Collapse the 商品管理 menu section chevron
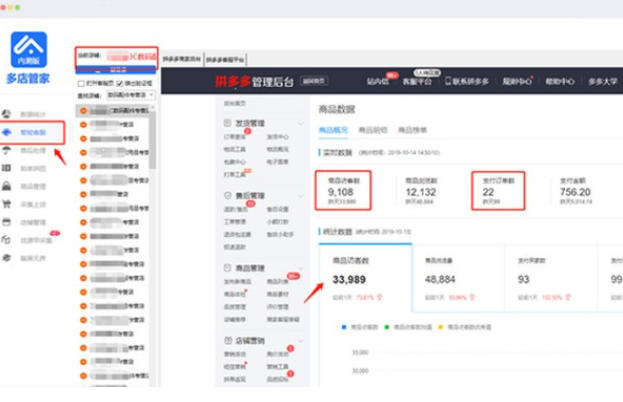623x402 pixels. pos(300,268)
